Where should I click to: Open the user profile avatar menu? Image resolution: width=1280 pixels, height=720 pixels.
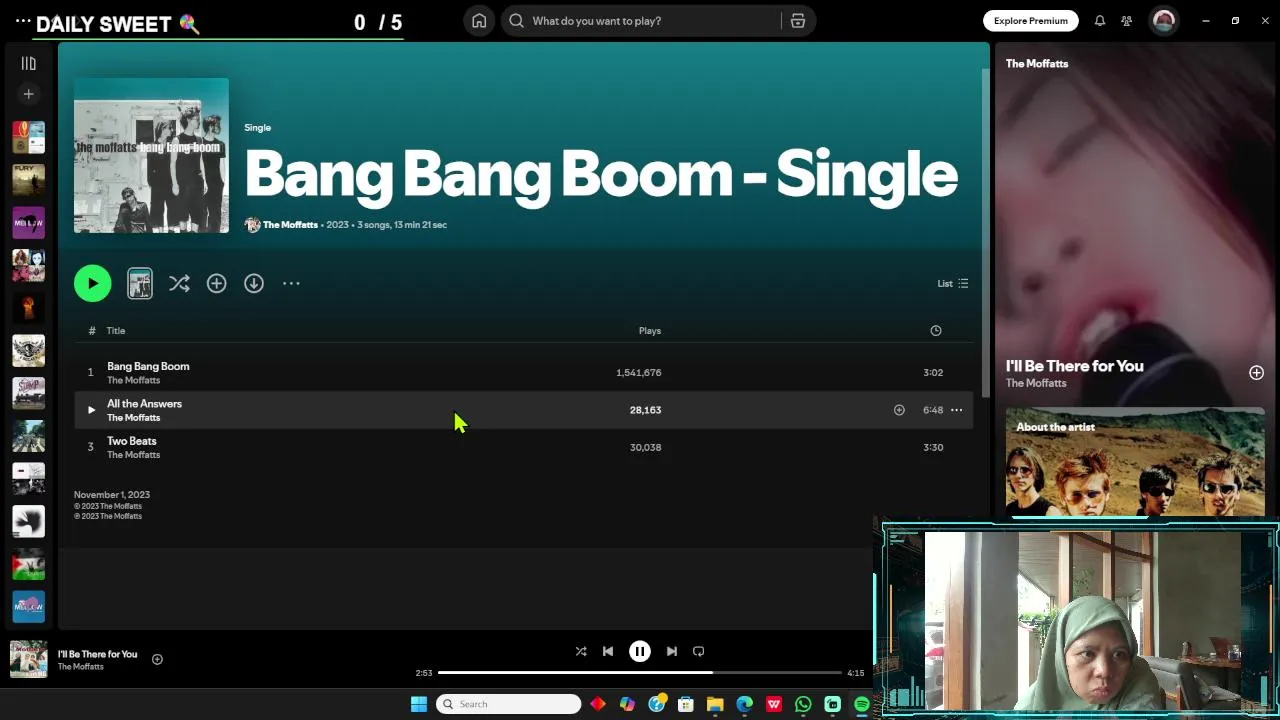(x=1163, y=21)
